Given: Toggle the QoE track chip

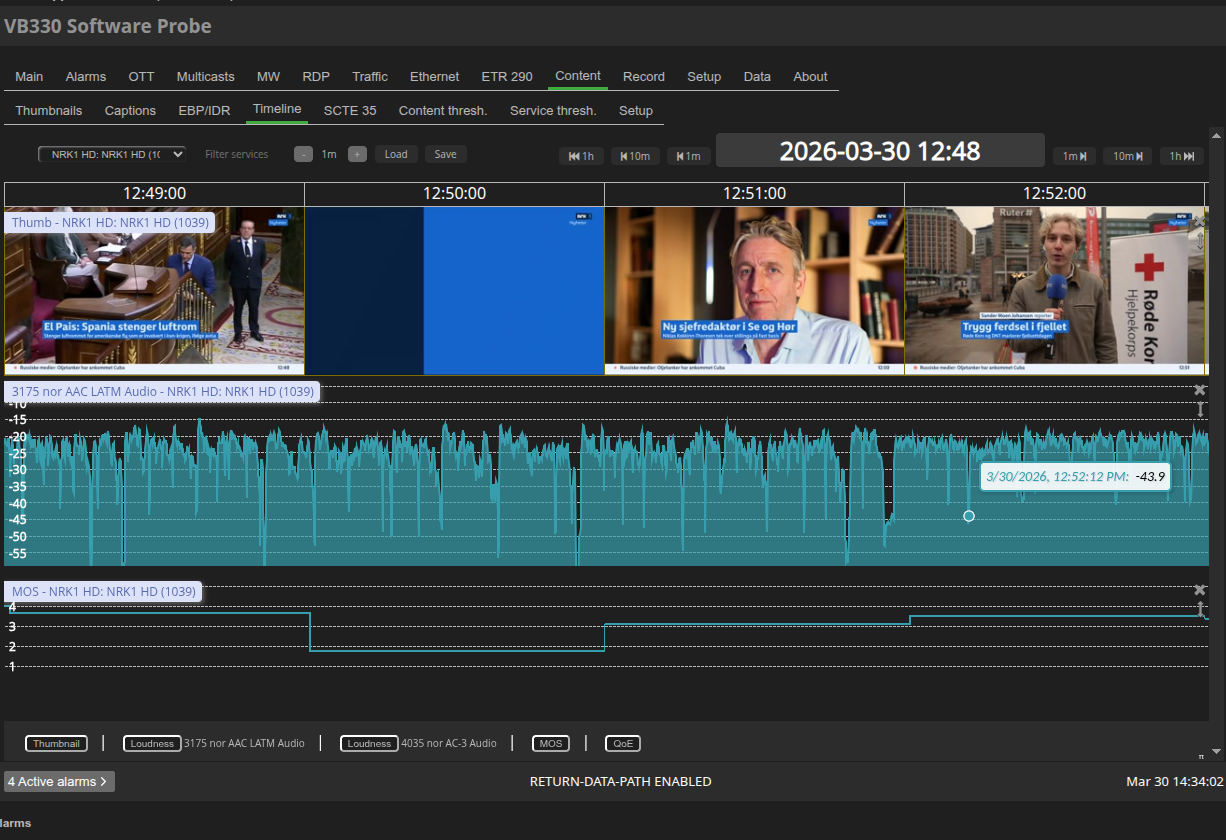Looking at the screenshot, I should [622, 743].
